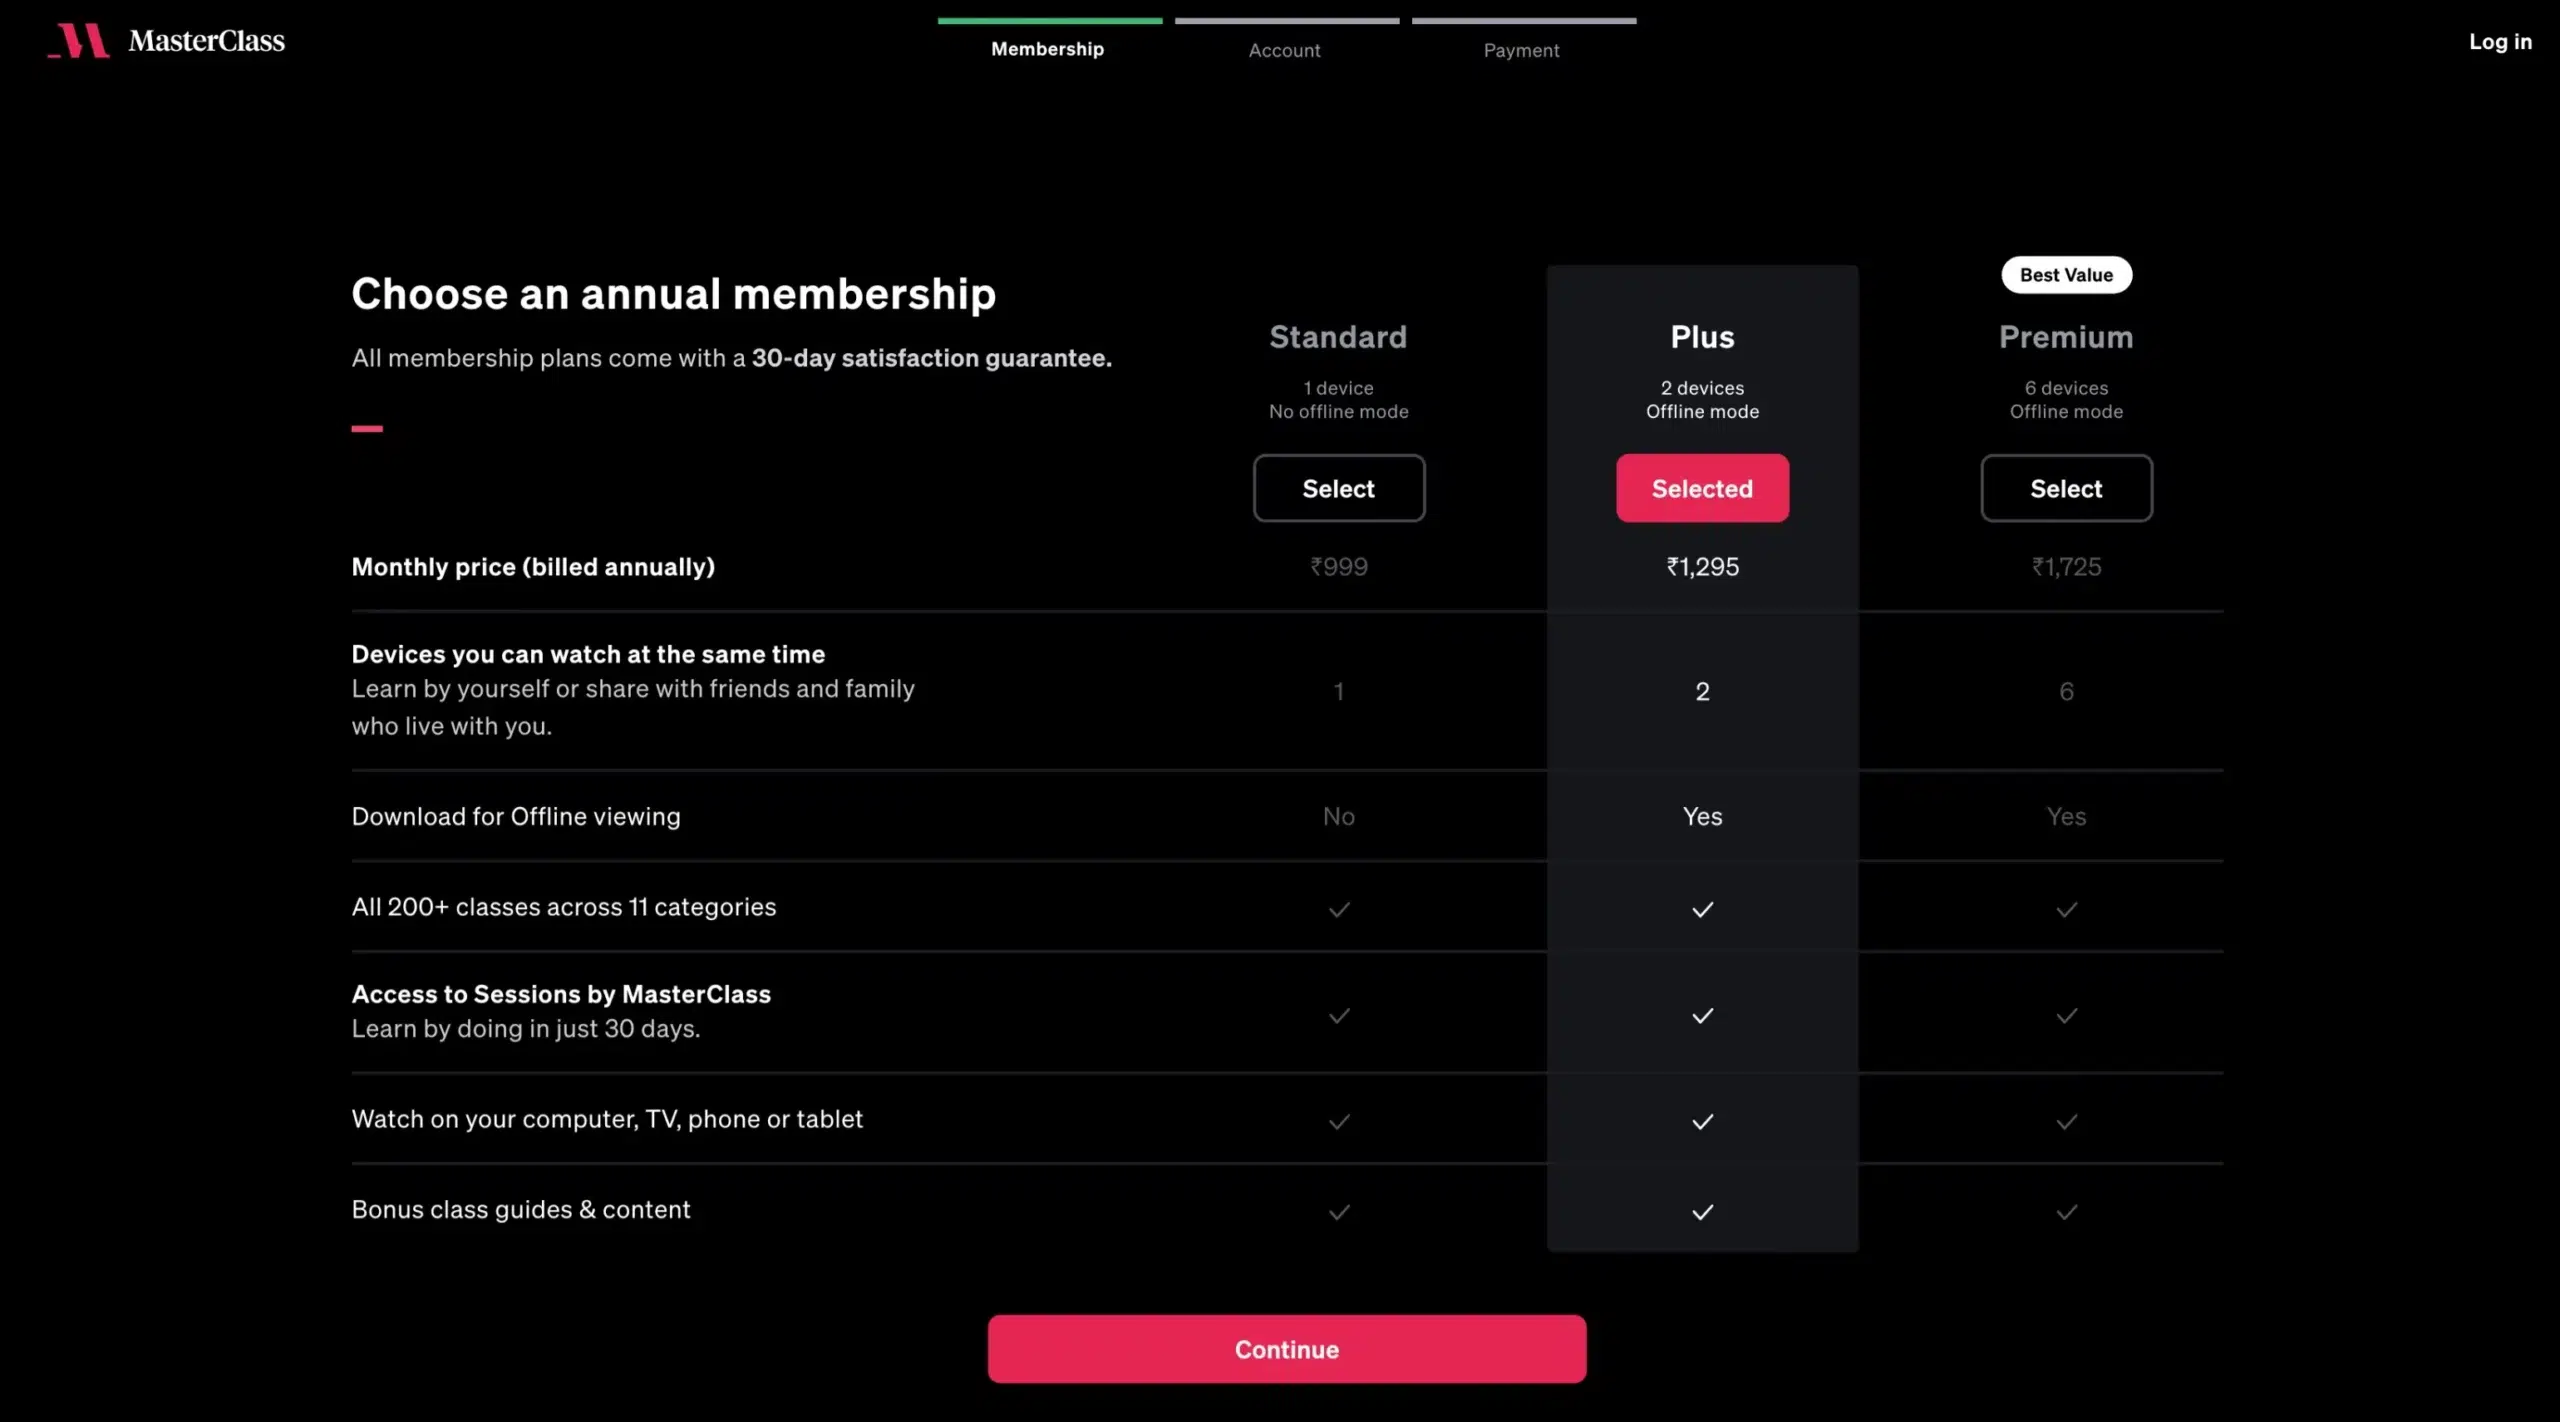Click the Plus column Sessions access checkmark
Image resolution: width=2560 pixels, height=1422 pixels.
coord(1702,1015)
